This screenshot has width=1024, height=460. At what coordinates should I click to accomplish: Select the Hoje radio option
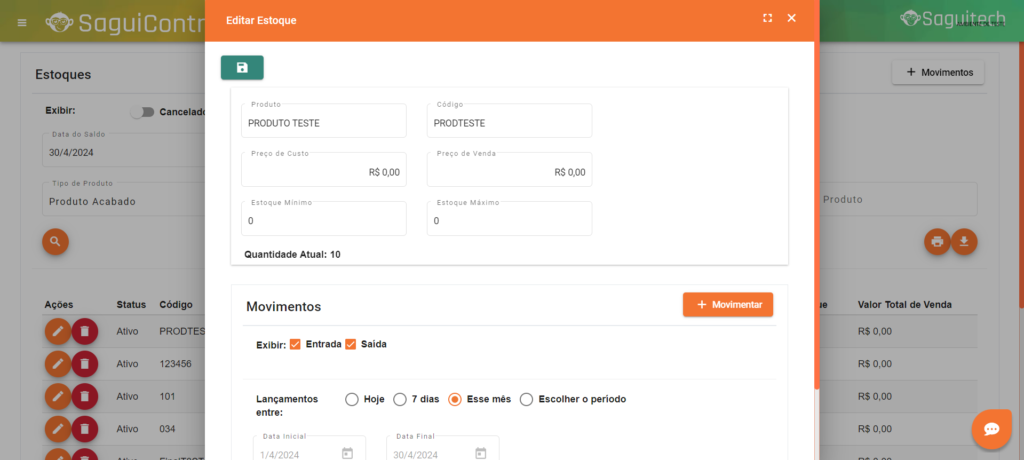tap(352, 399)
